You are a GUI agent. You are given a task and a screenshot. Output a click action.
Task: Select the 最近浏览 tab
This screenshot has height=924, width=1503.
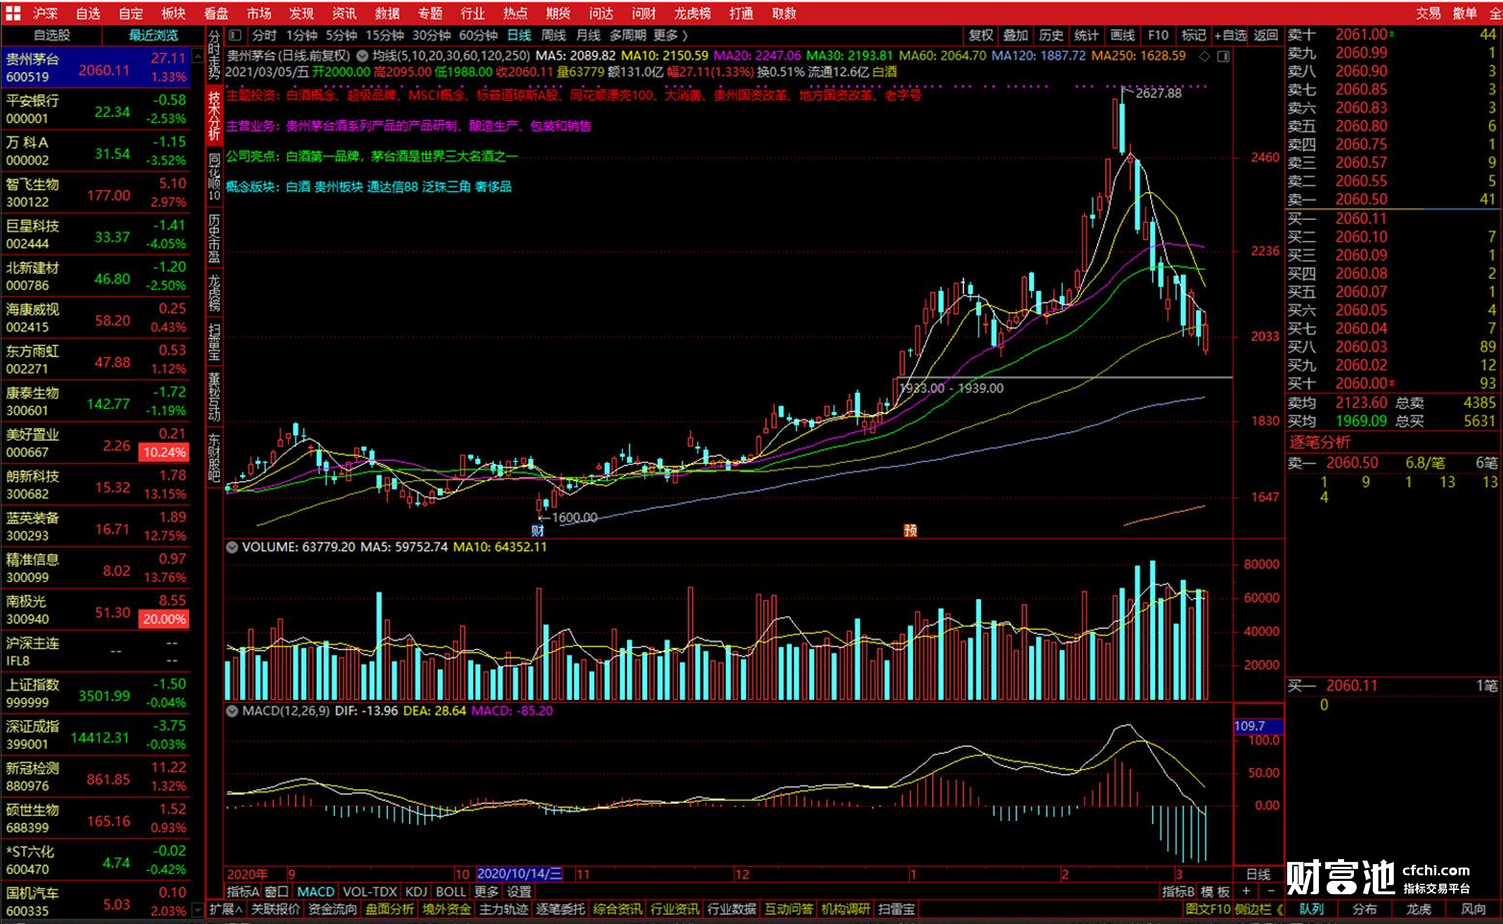point(153,35)
